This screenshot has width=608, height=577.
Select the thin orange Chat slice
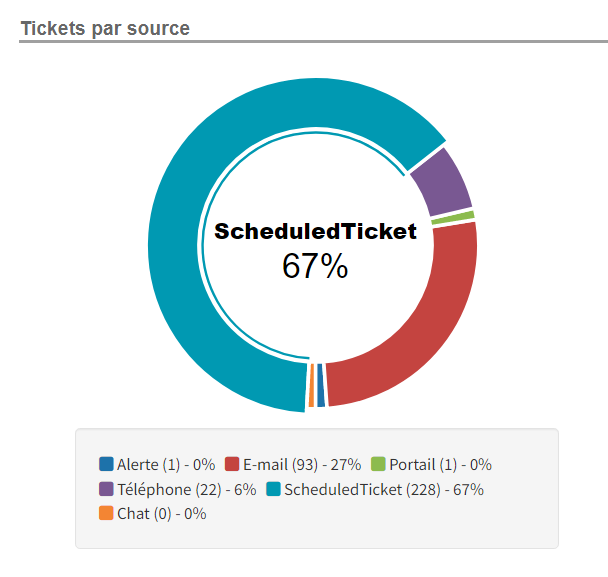311,385
